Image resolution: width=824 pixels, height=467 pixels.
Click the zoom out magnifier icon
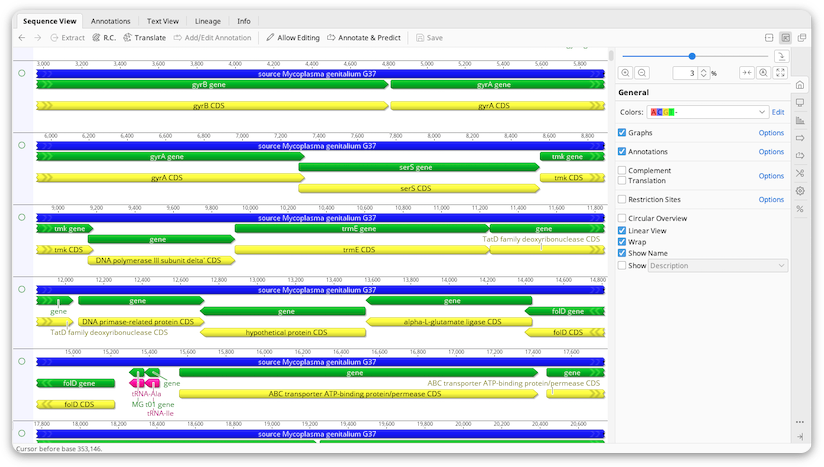coord(642,73)
